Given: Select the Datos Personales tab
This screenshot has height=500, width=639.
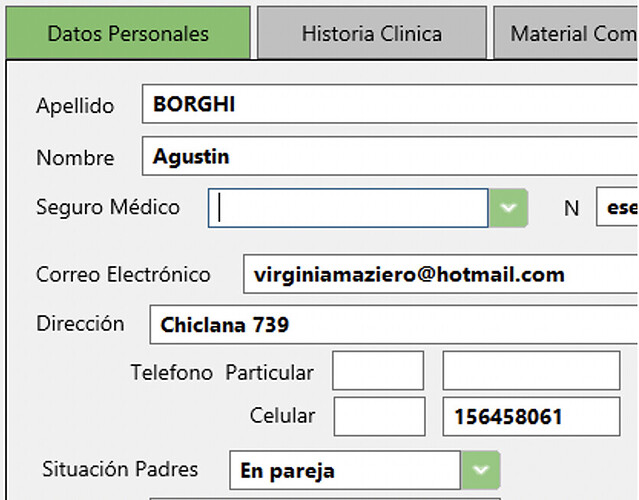Looking at the screenshot, I should click(x=128, y=33).
